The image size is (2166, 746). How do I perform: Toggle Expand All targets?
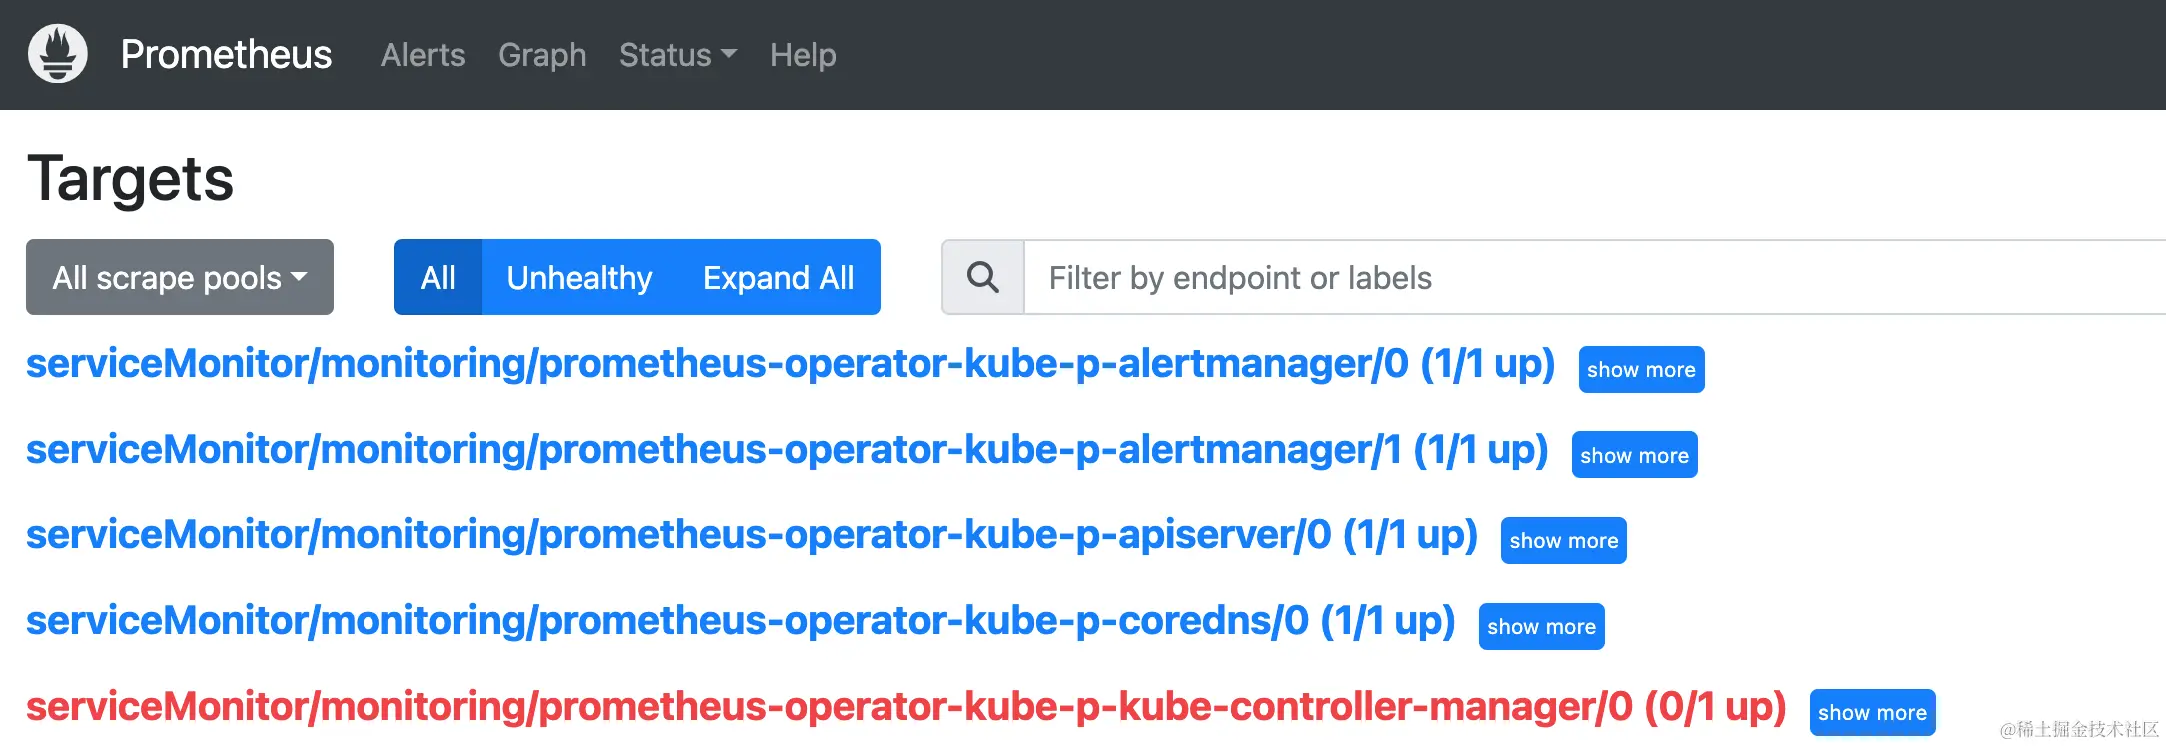[778, 277]
